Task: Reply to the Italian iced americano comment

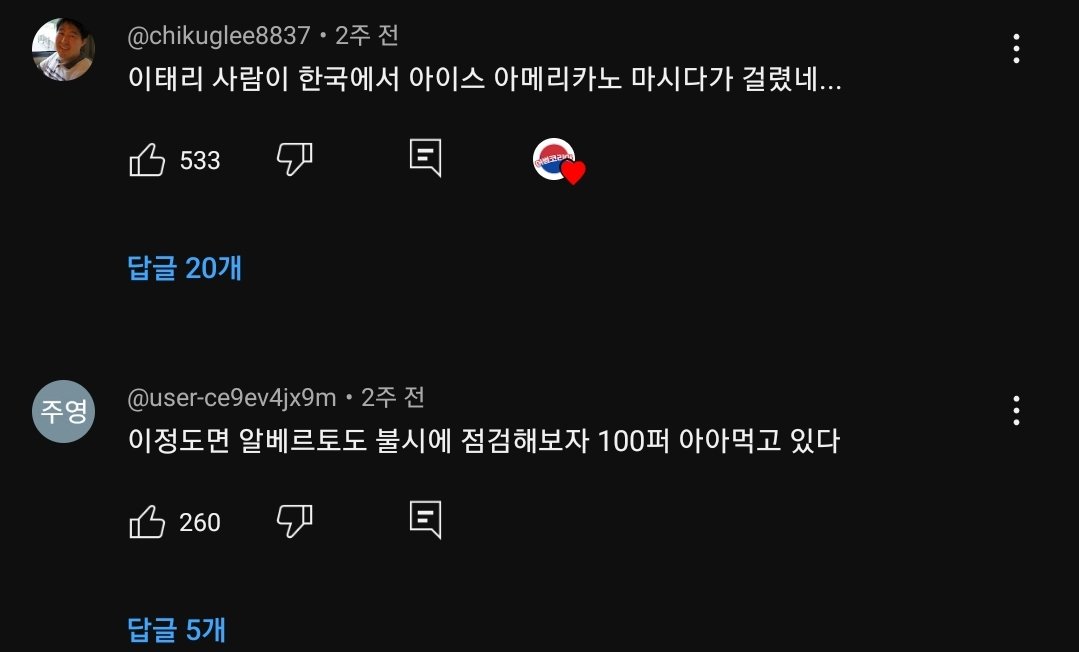Action: tap(426, 158)
